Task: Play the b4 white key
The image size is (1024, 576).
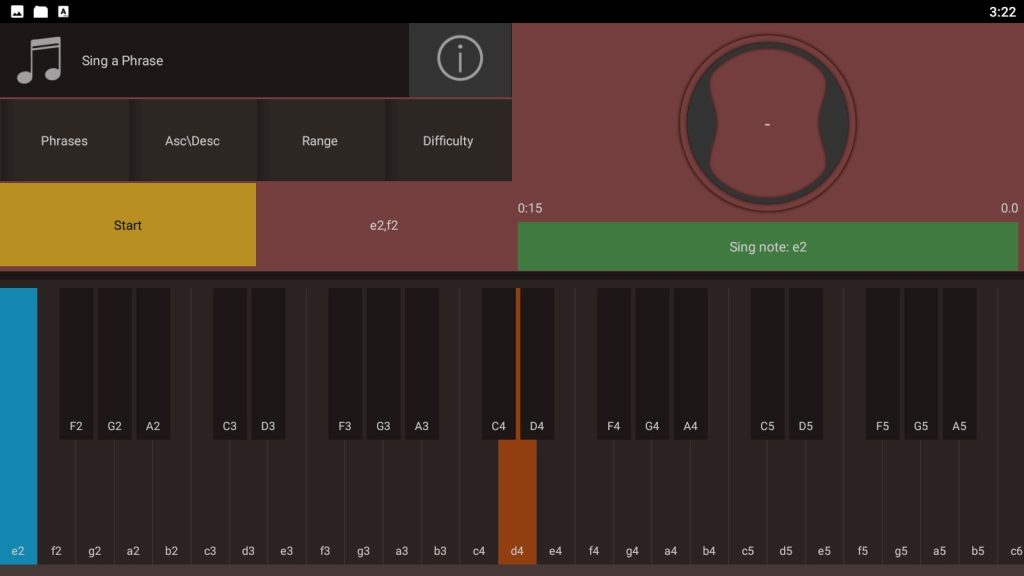Action: pyautogui.click(x=709, y=502)
